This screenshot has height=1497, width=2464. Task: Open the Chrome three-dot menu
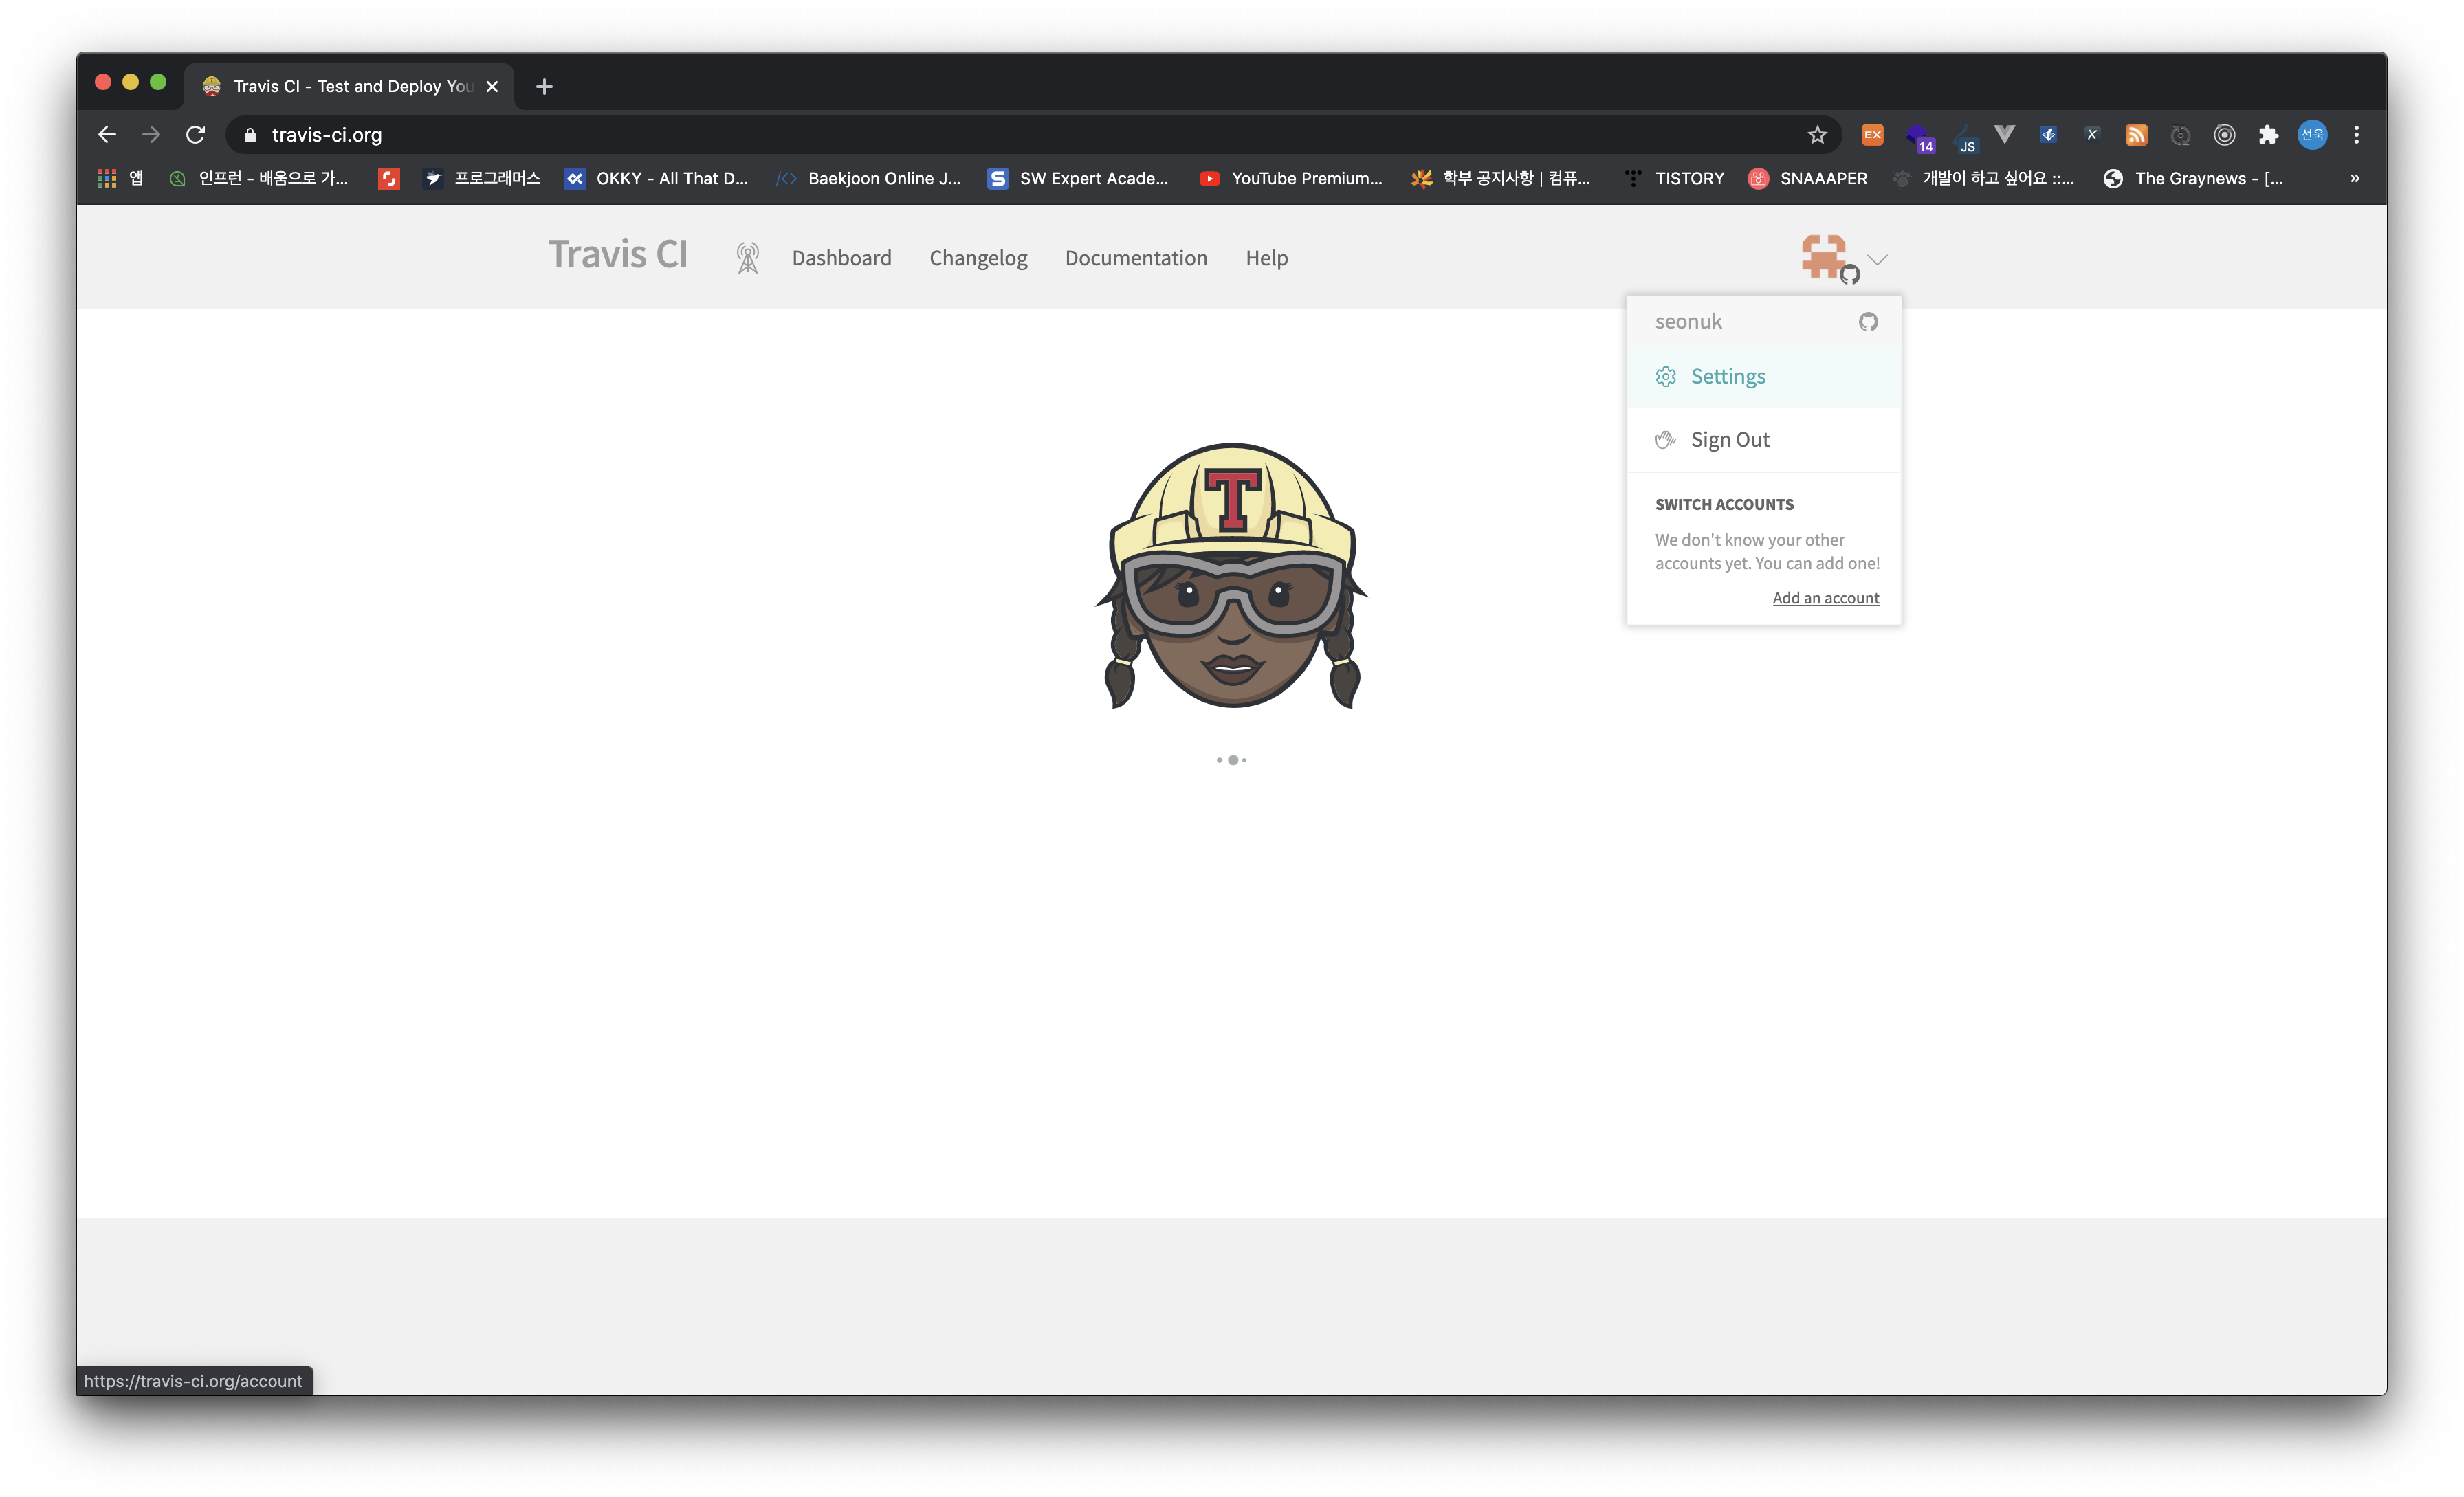pyautogui.click(x=2356, y=135)
